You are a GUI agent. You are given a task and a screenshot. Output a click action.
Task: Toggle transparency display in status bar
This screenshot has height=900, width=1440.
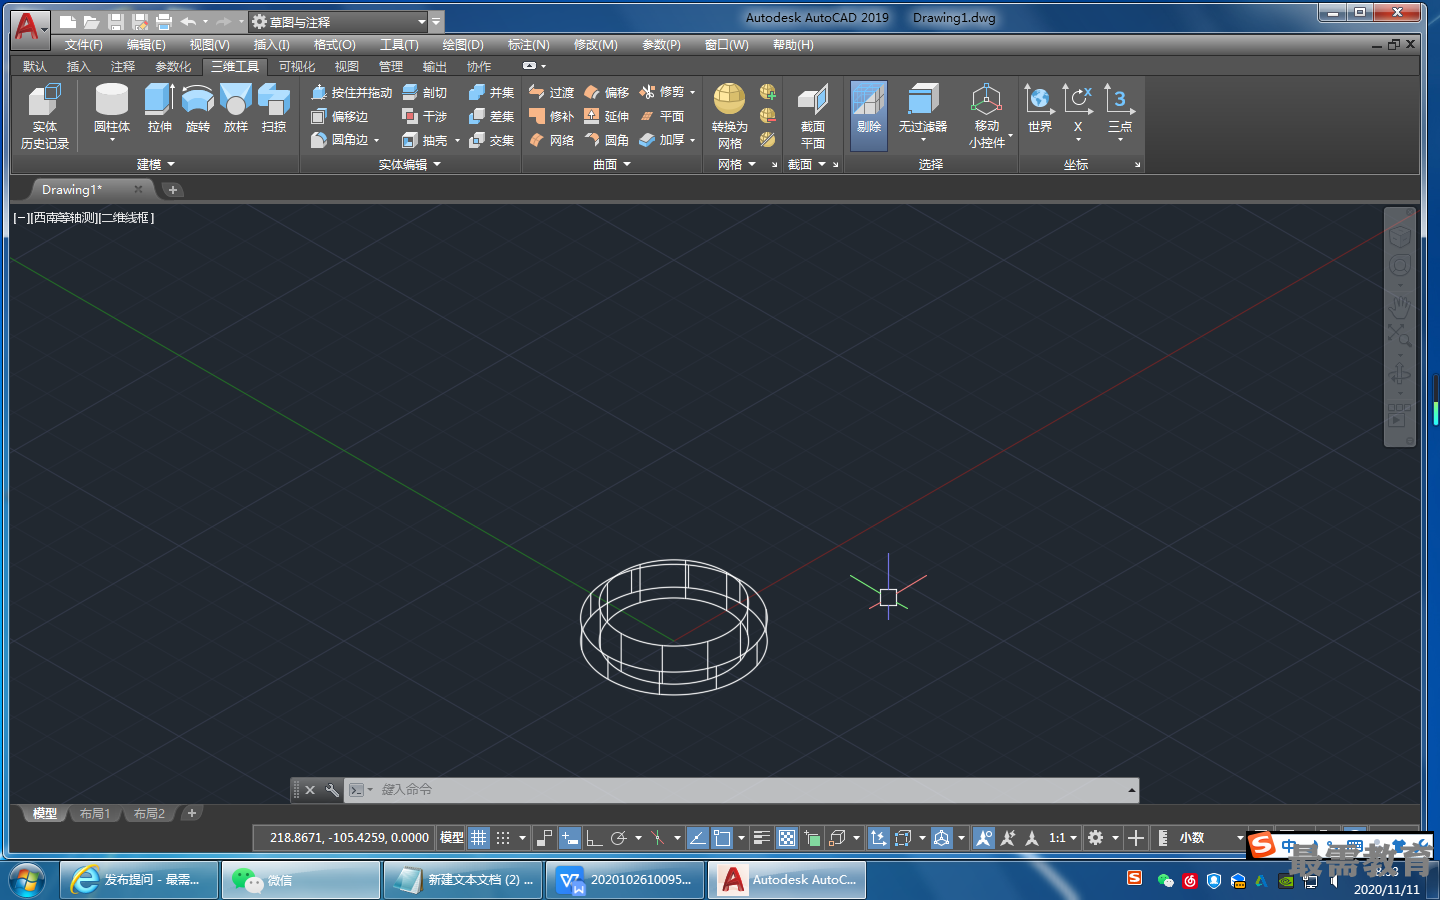point(787,838)
